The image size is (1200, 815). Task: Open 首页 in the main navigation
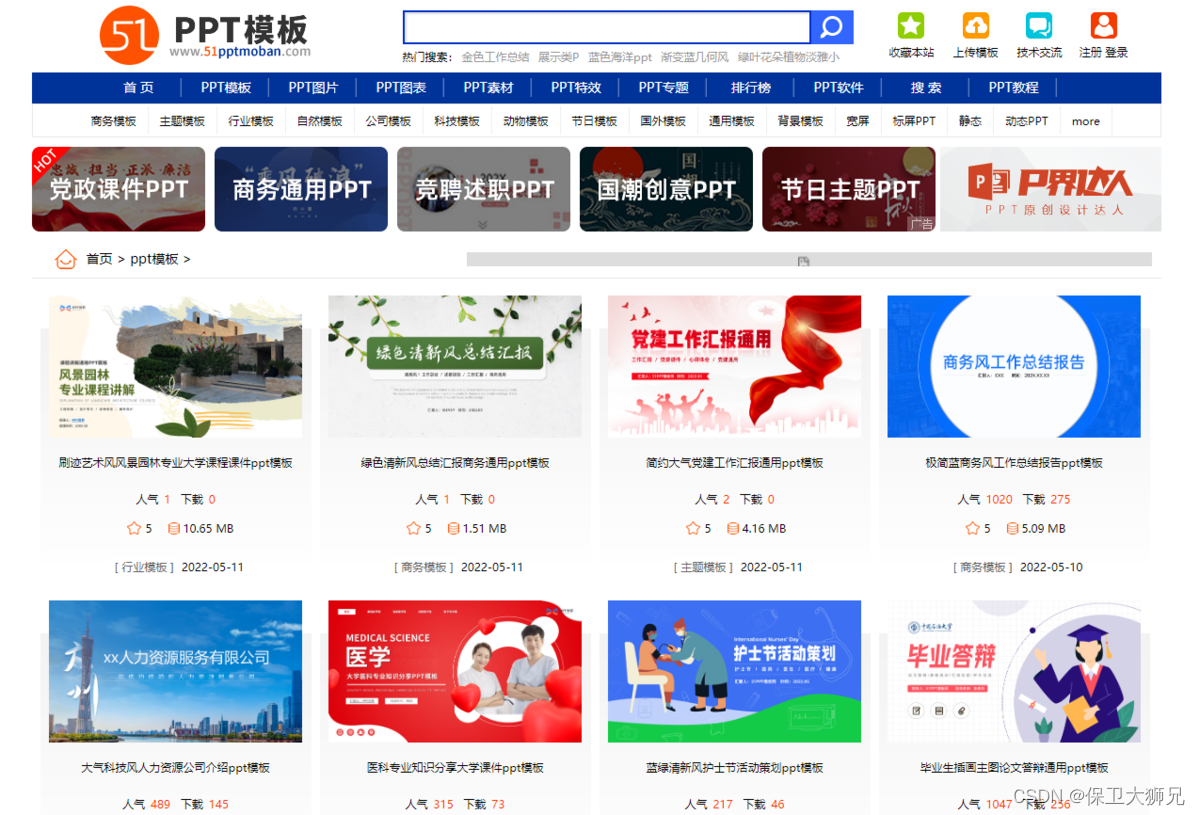(x=139, y=88)
